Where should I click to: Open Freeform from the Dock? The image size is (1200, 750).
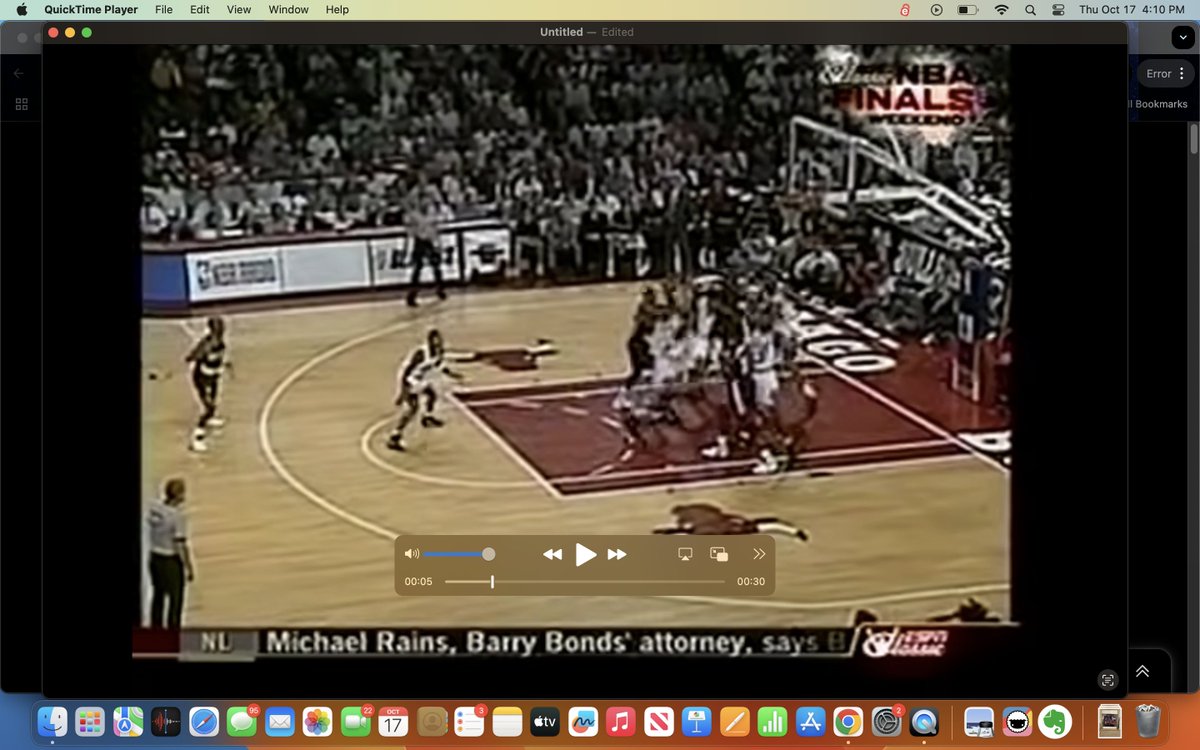[583, 720]
